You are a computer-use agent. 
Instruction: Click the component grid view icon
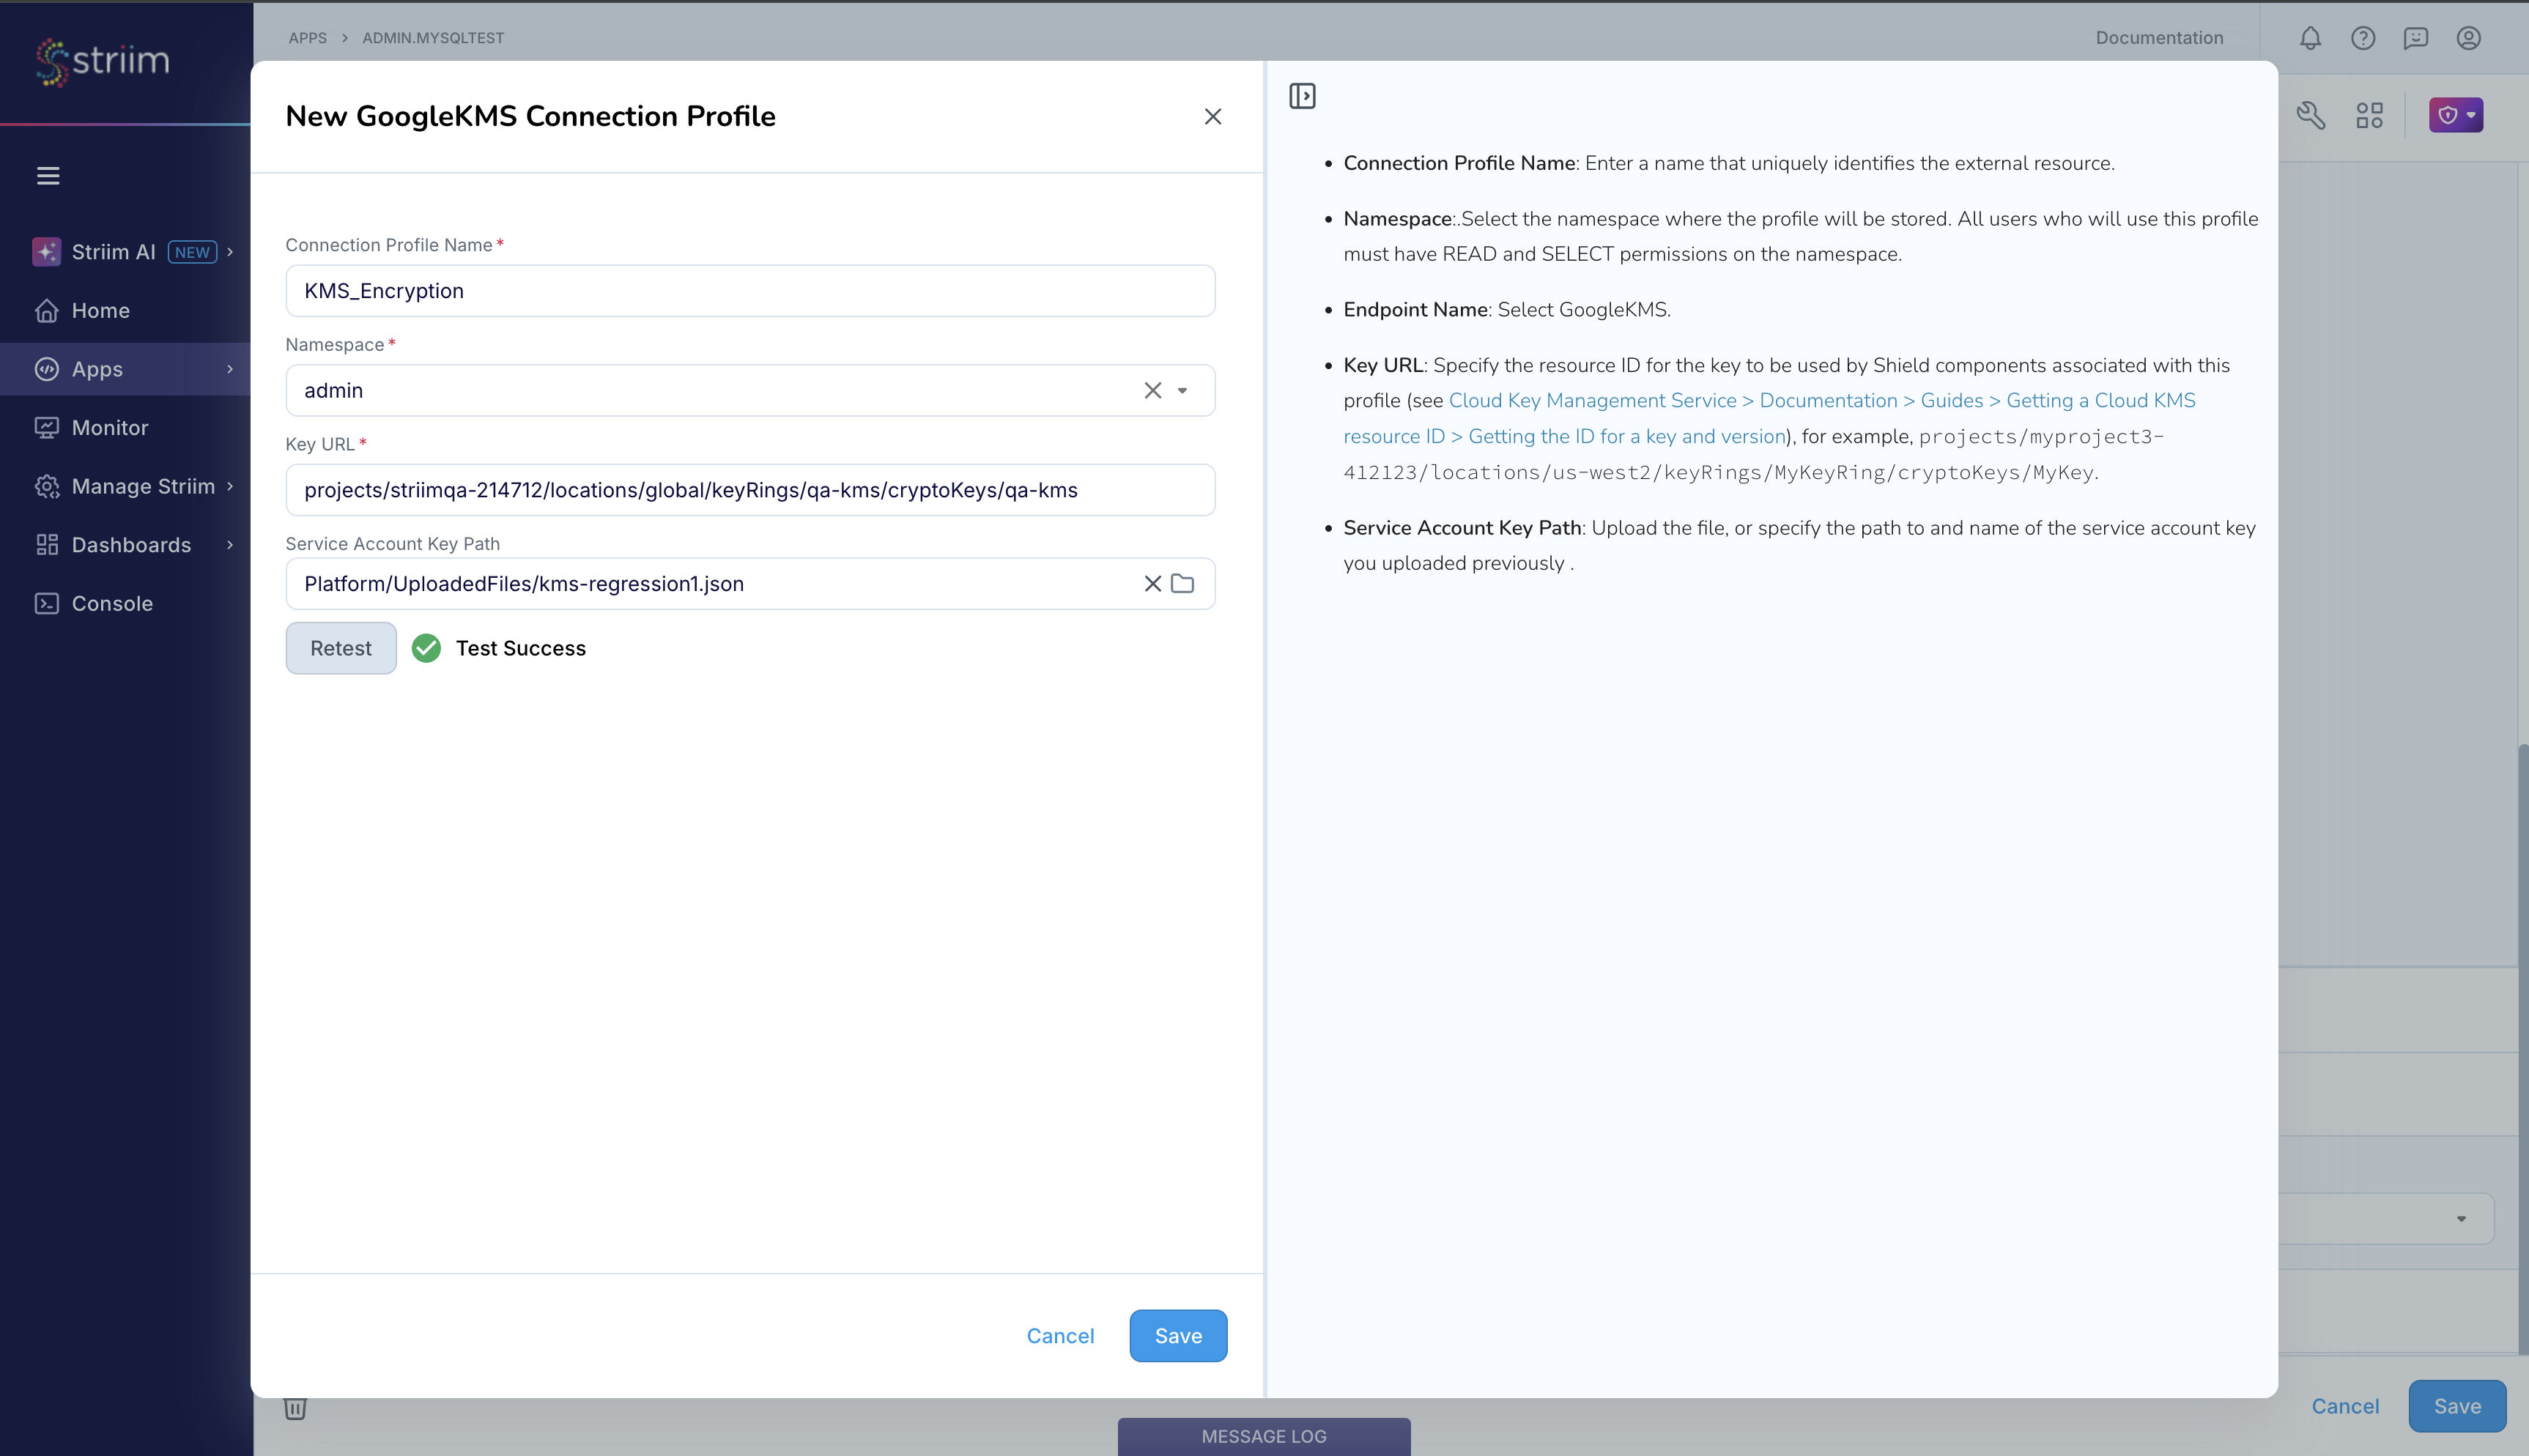pyautogui.click(x=2370, y=115)
